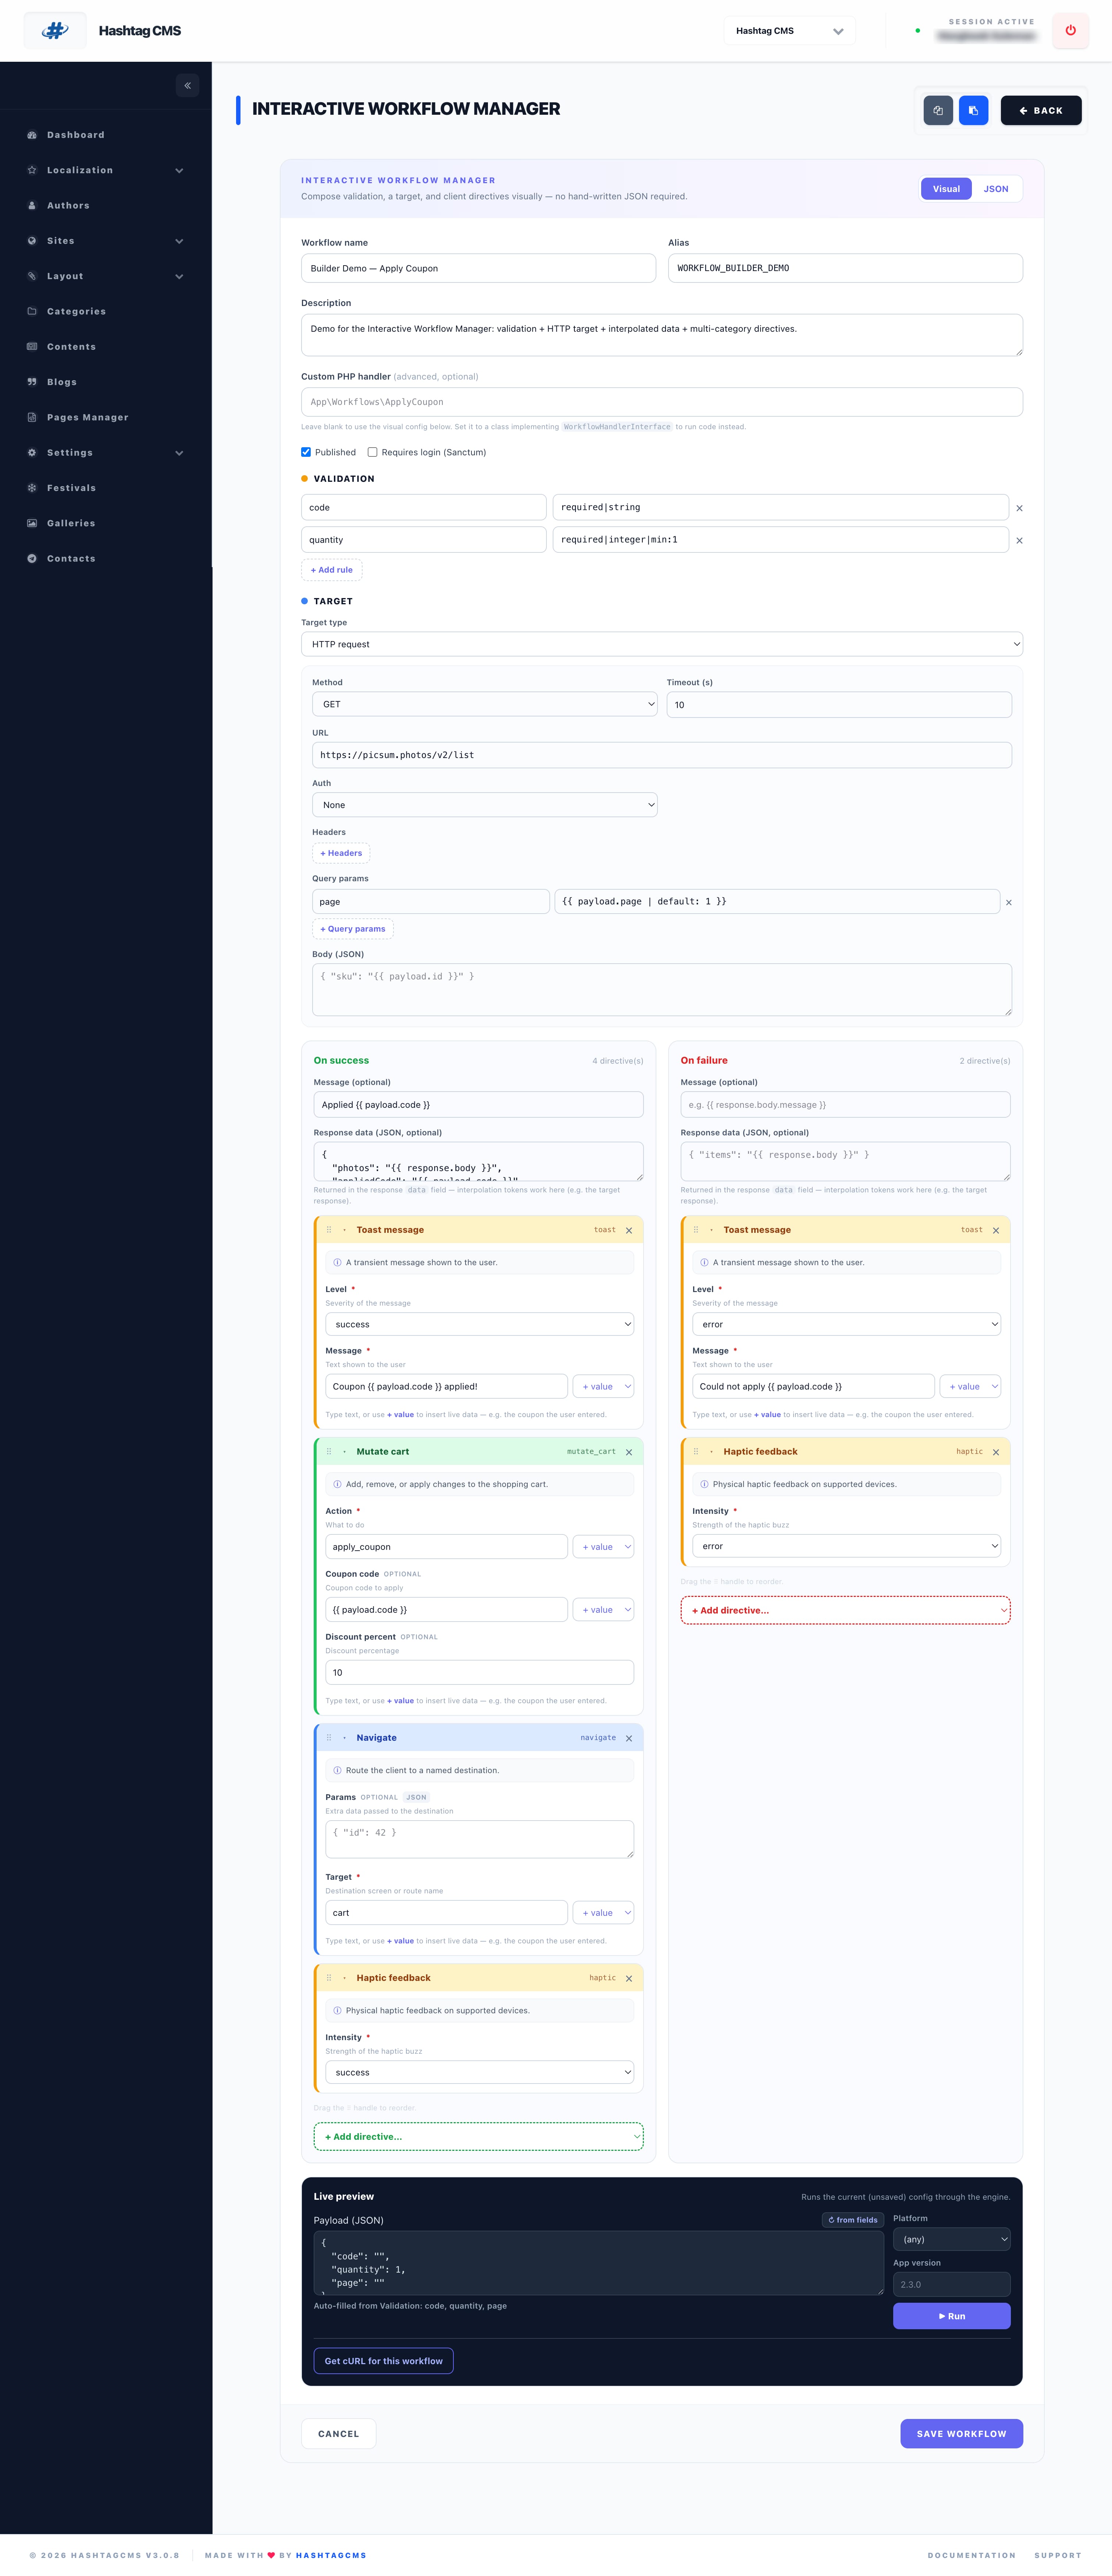The width and height of the screenshot is (1112, 2576).
Task: Click the from fields button
Action: click(x=853, y=2220)
